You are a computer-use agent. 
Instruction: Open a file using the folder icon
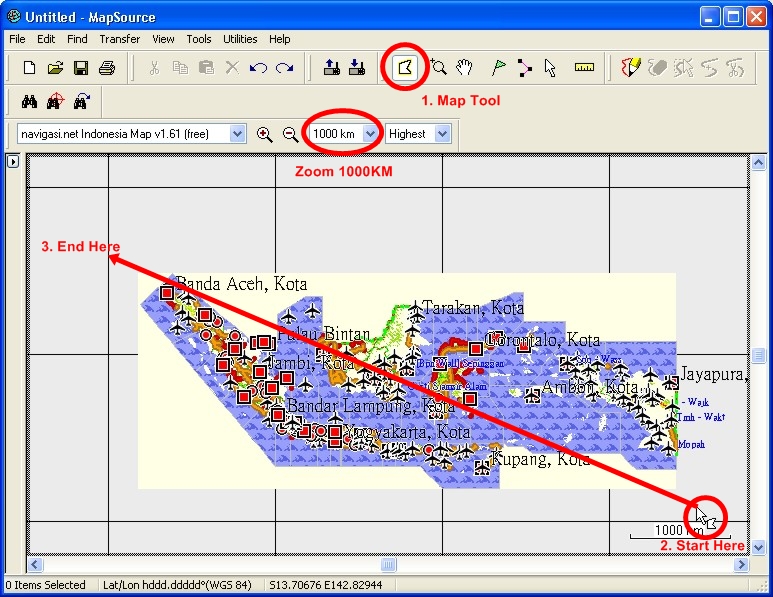point(55,68)
